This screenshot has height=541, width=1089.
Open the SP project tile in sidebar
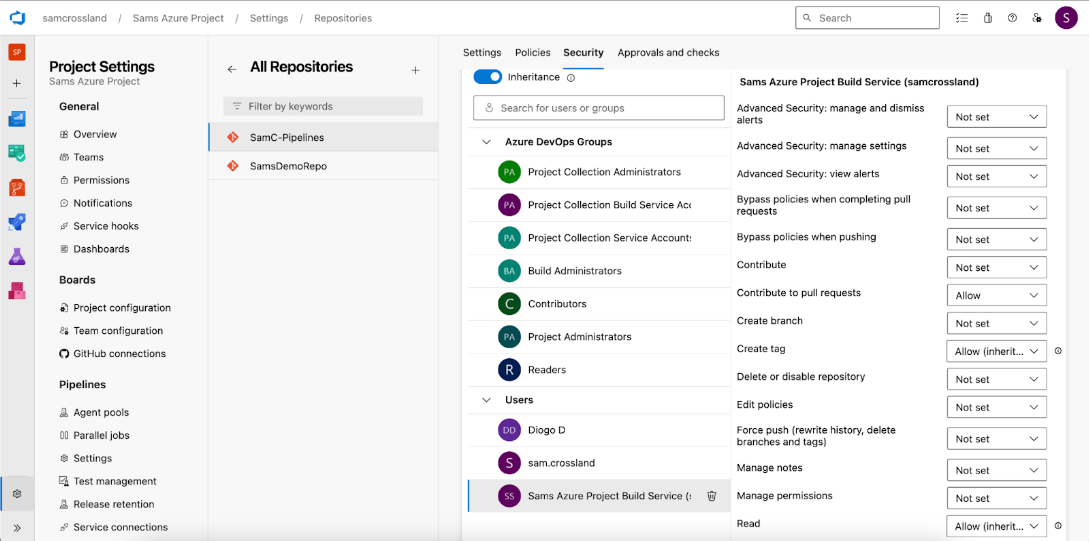pos(17,52)
